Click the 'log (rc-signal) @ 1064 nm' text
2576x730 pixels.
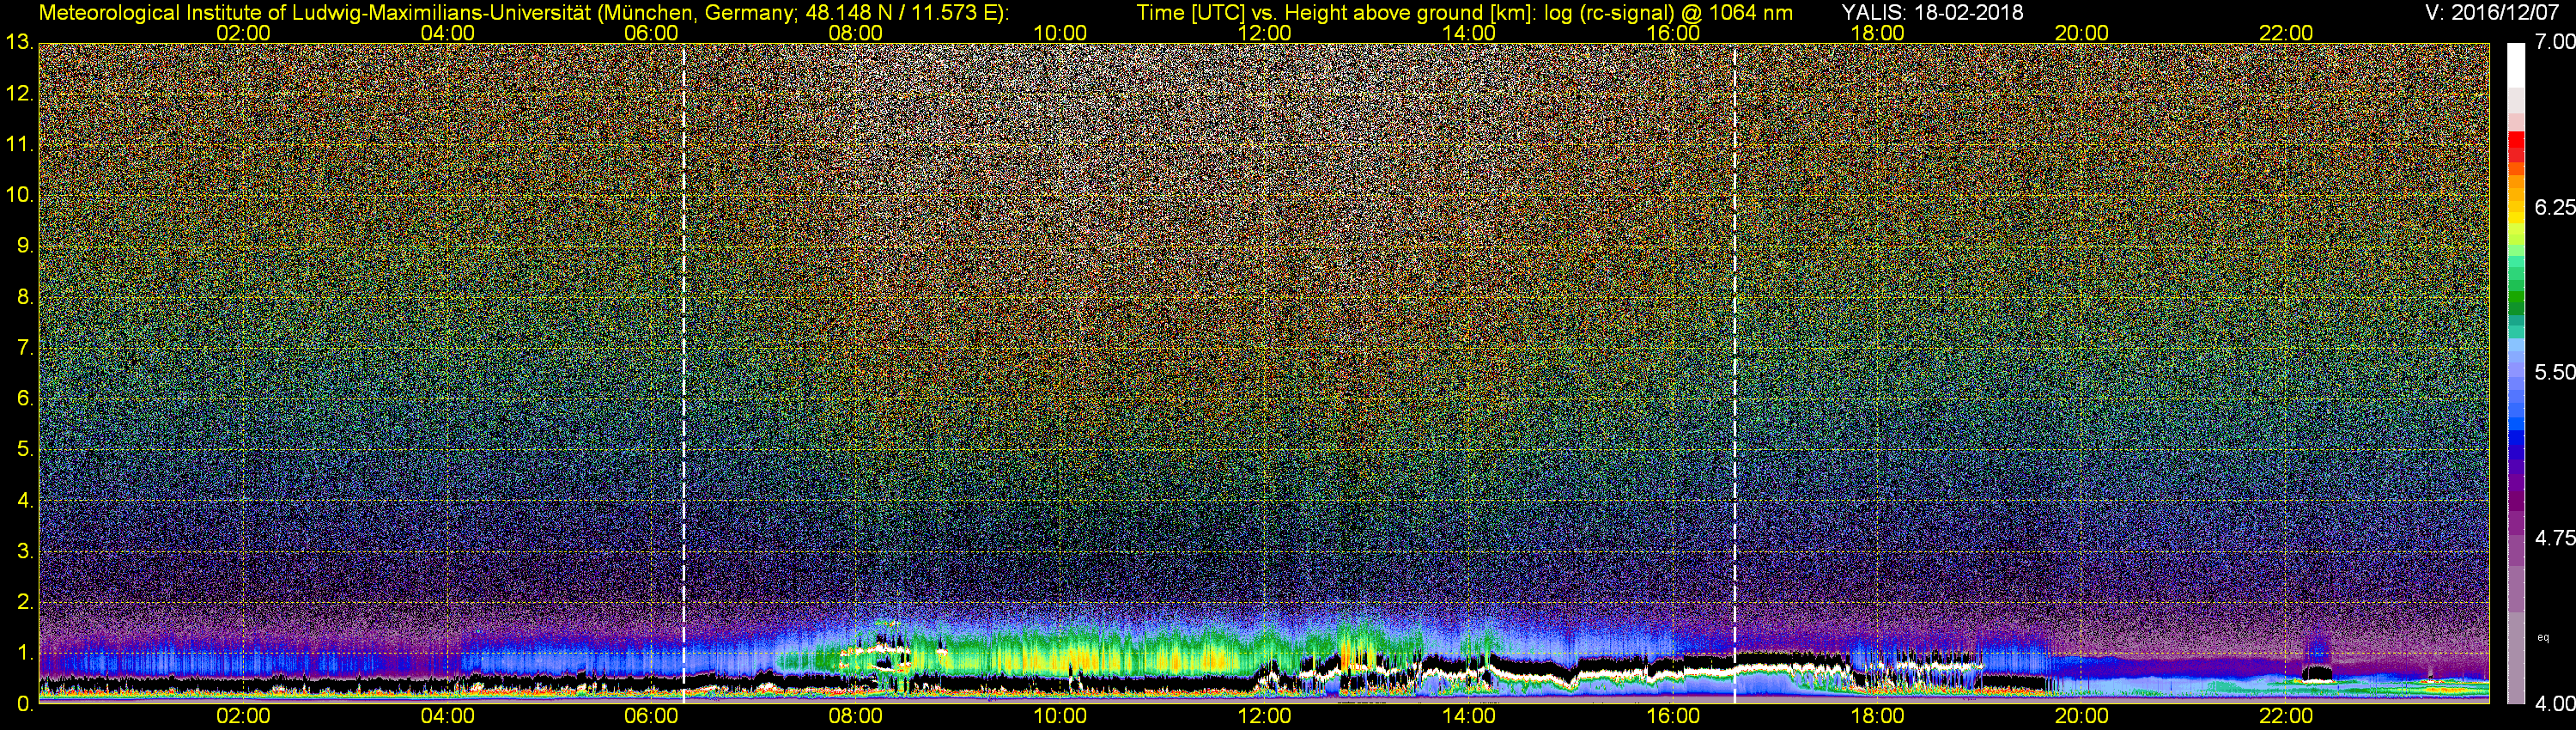(1669, 13)
